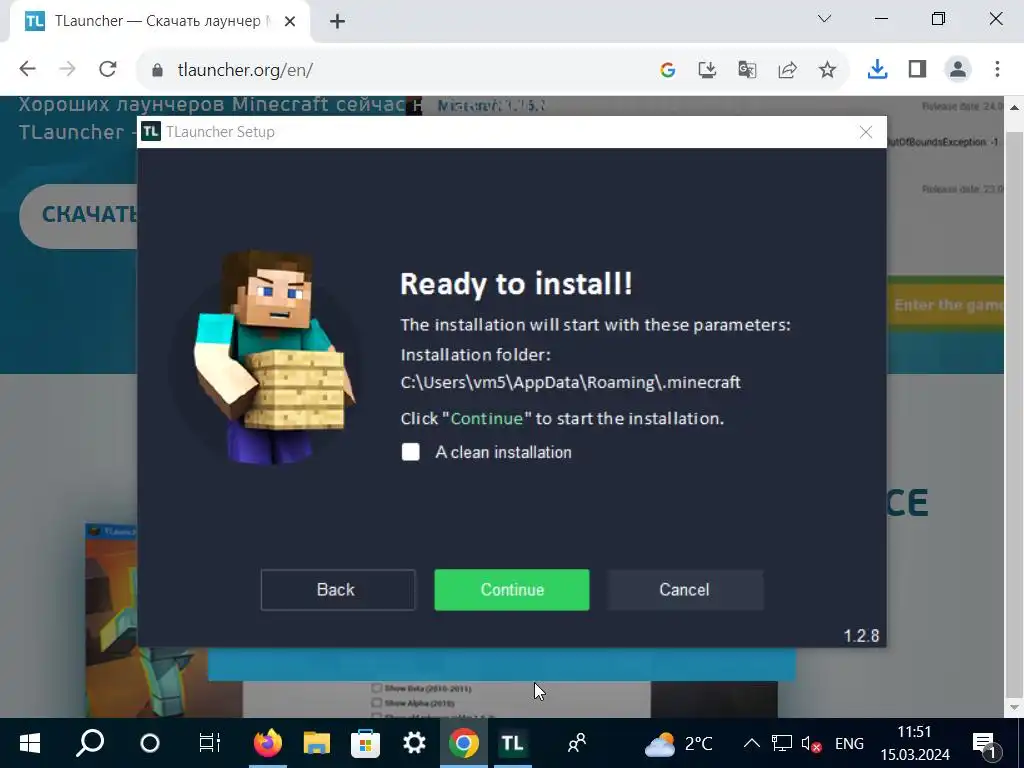Click the muted volume tray icon

tap(811, 743)
